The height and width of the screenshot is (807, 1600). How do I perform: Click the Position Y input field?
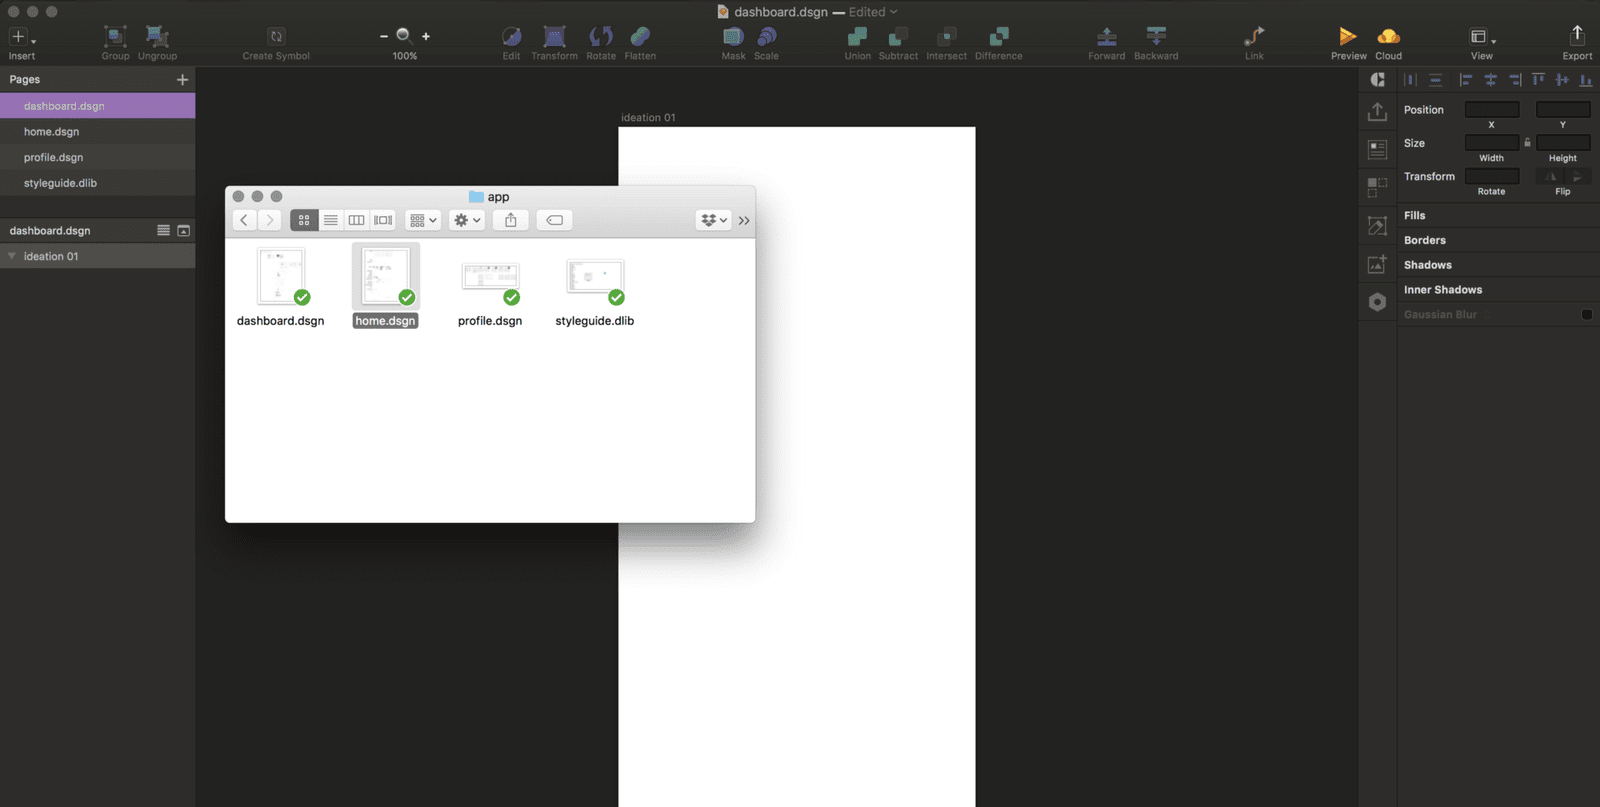click(1563, 109)
